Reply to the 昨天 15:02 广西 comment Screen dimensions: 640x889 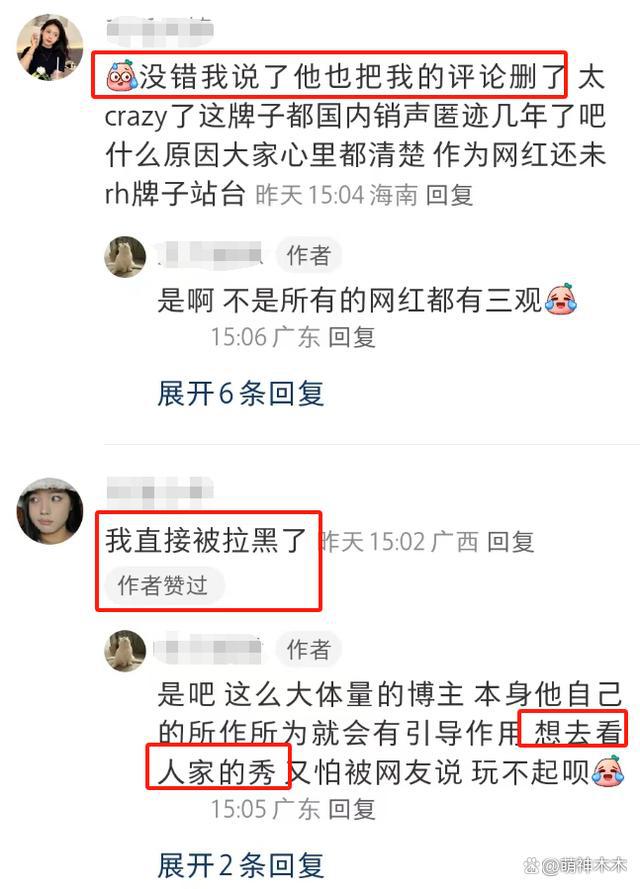[510, 542]
